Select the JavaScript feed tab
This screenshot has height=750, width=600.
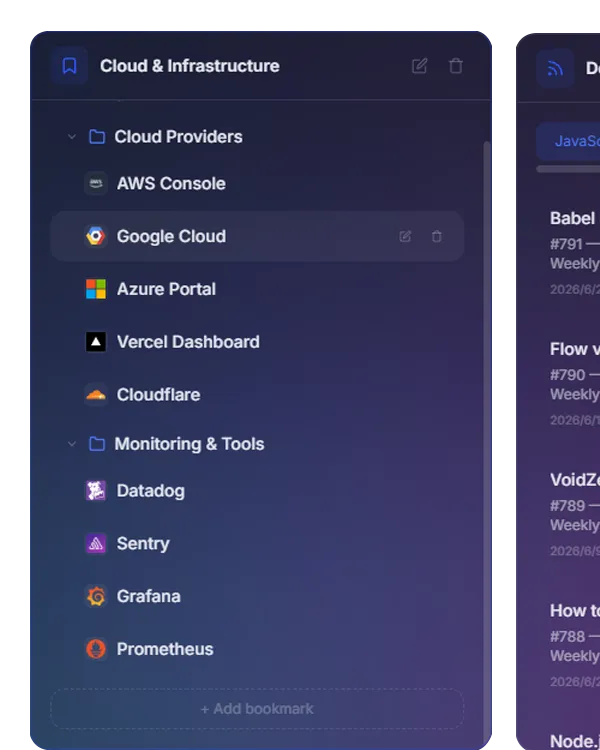point(568,141)
